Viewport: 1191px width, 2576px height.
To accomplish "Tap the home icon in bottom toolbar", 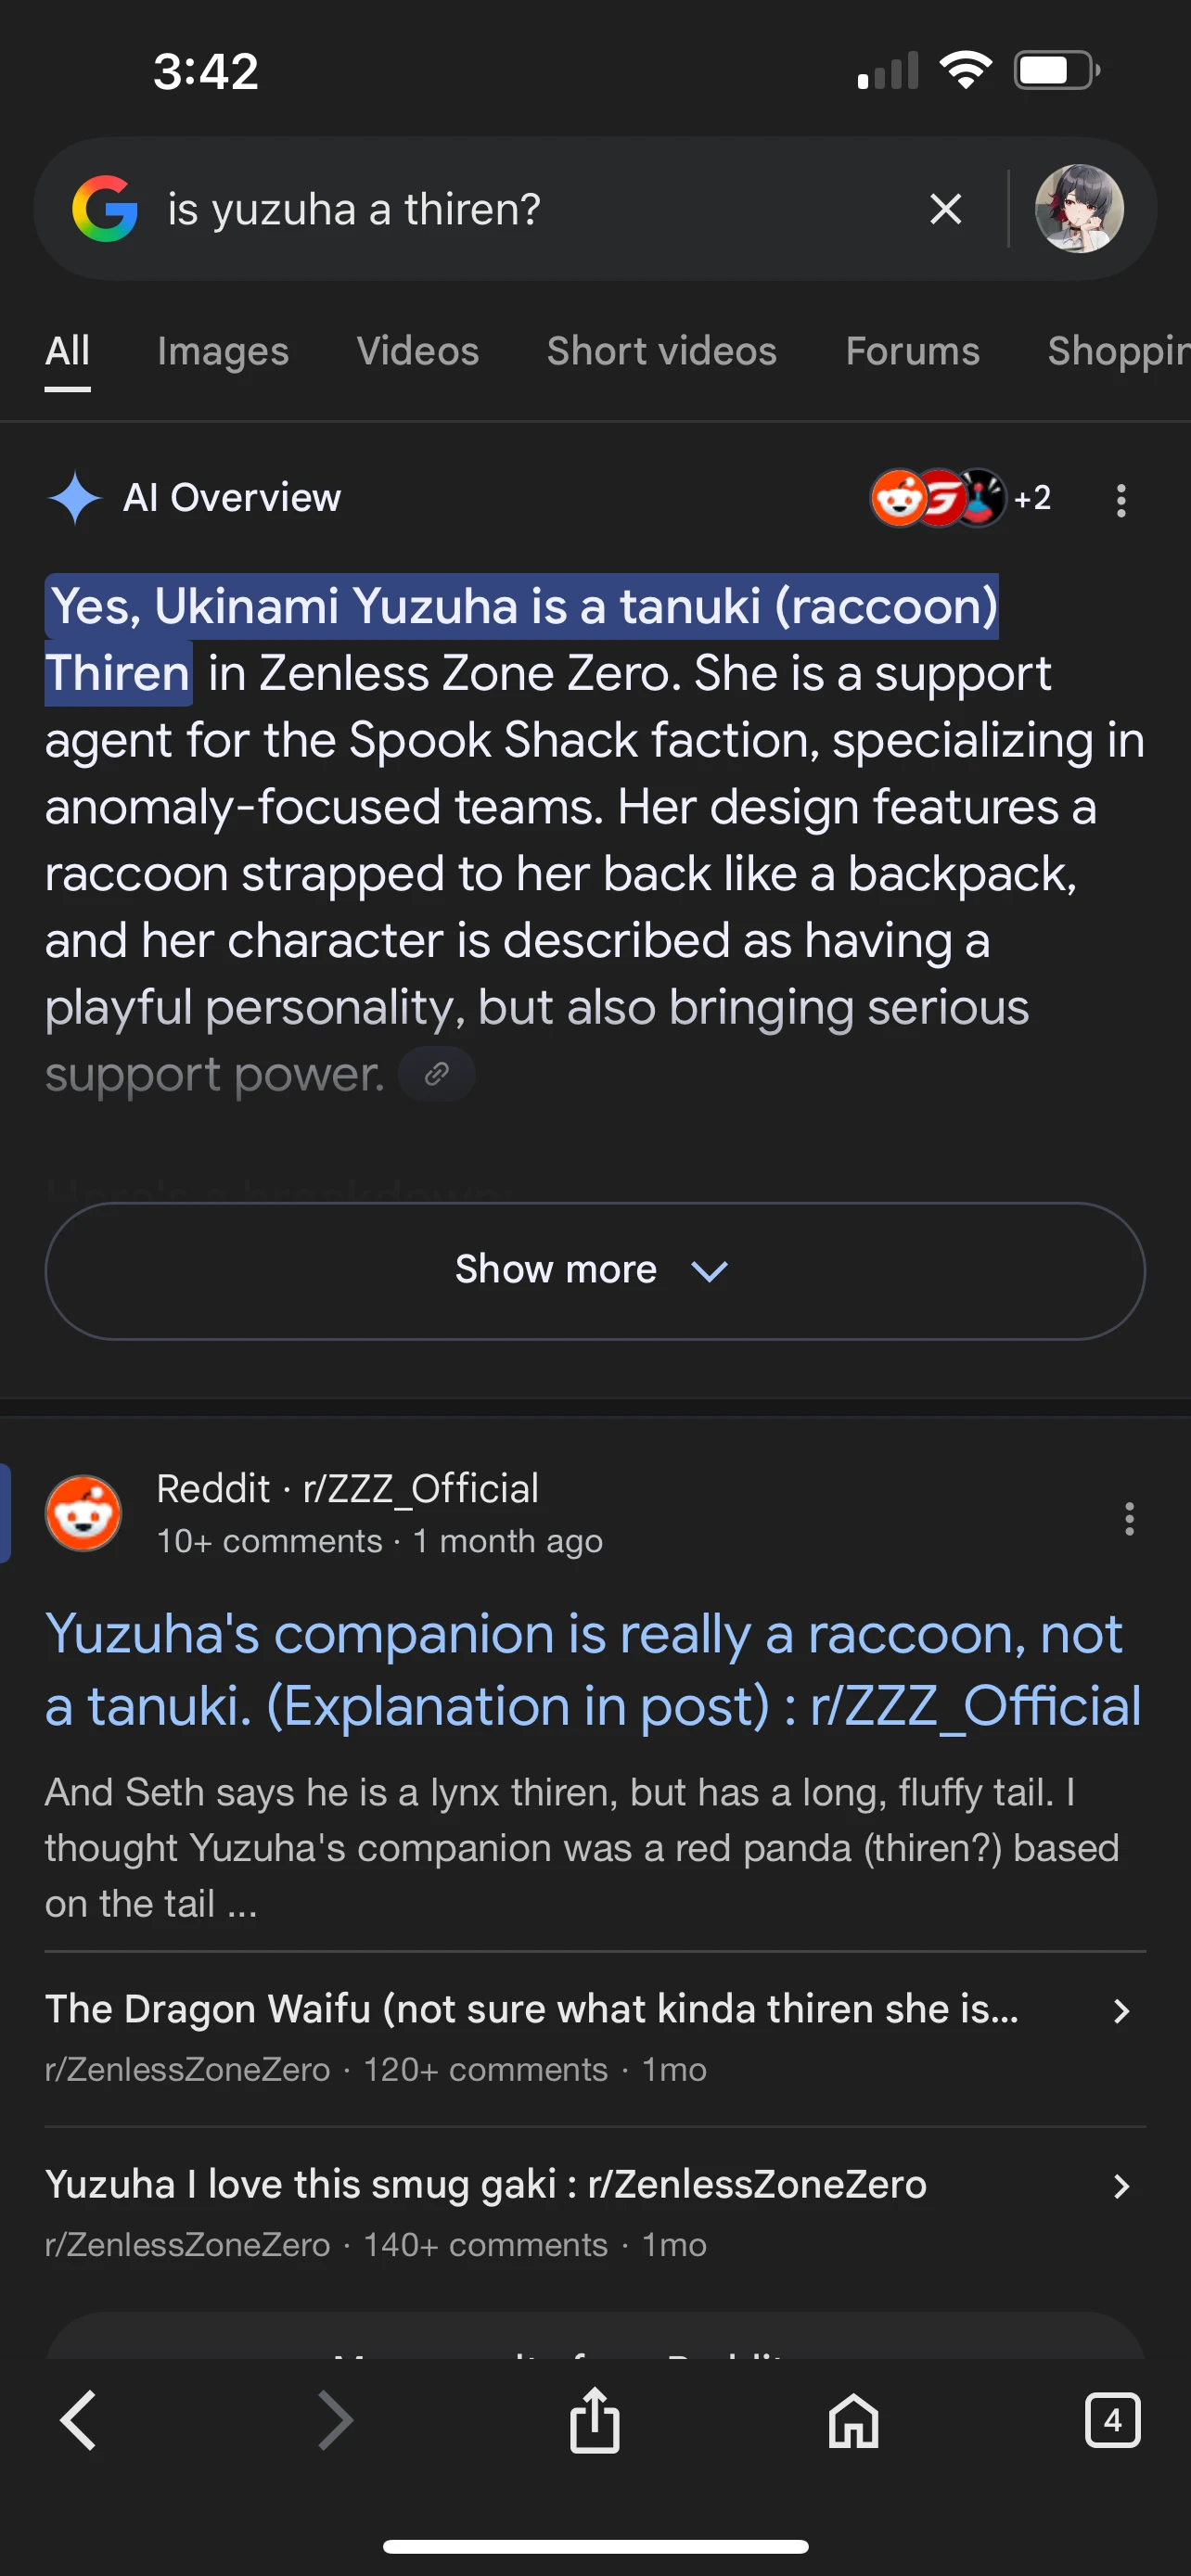I will 852,2420.
